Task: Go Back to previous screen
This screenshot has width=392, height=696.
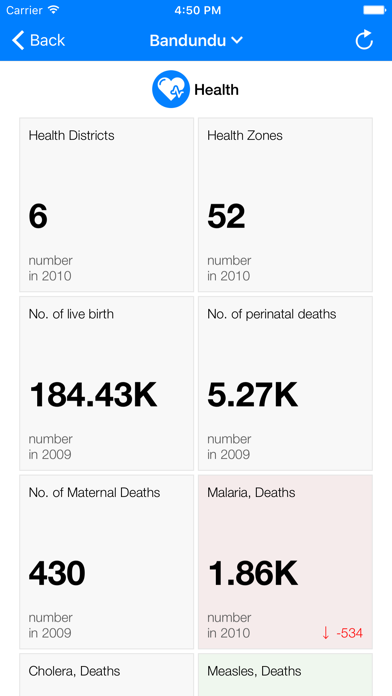Action: pos(39,40)
